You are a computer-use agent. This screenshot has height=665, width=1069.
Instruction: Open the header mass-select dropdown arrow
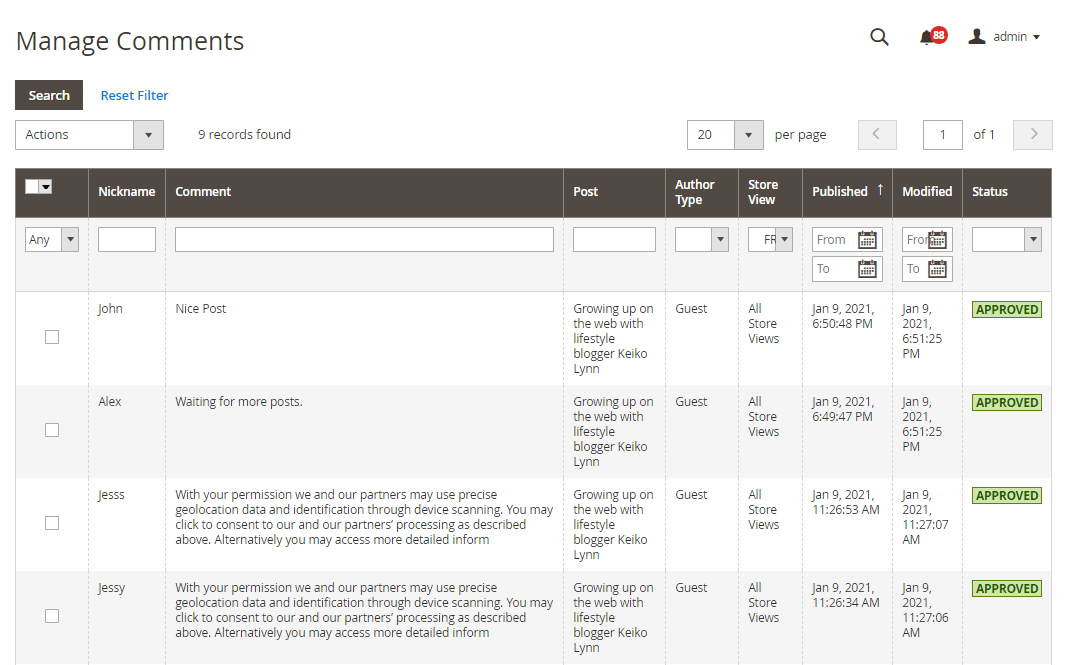click(x=46, y=186)
